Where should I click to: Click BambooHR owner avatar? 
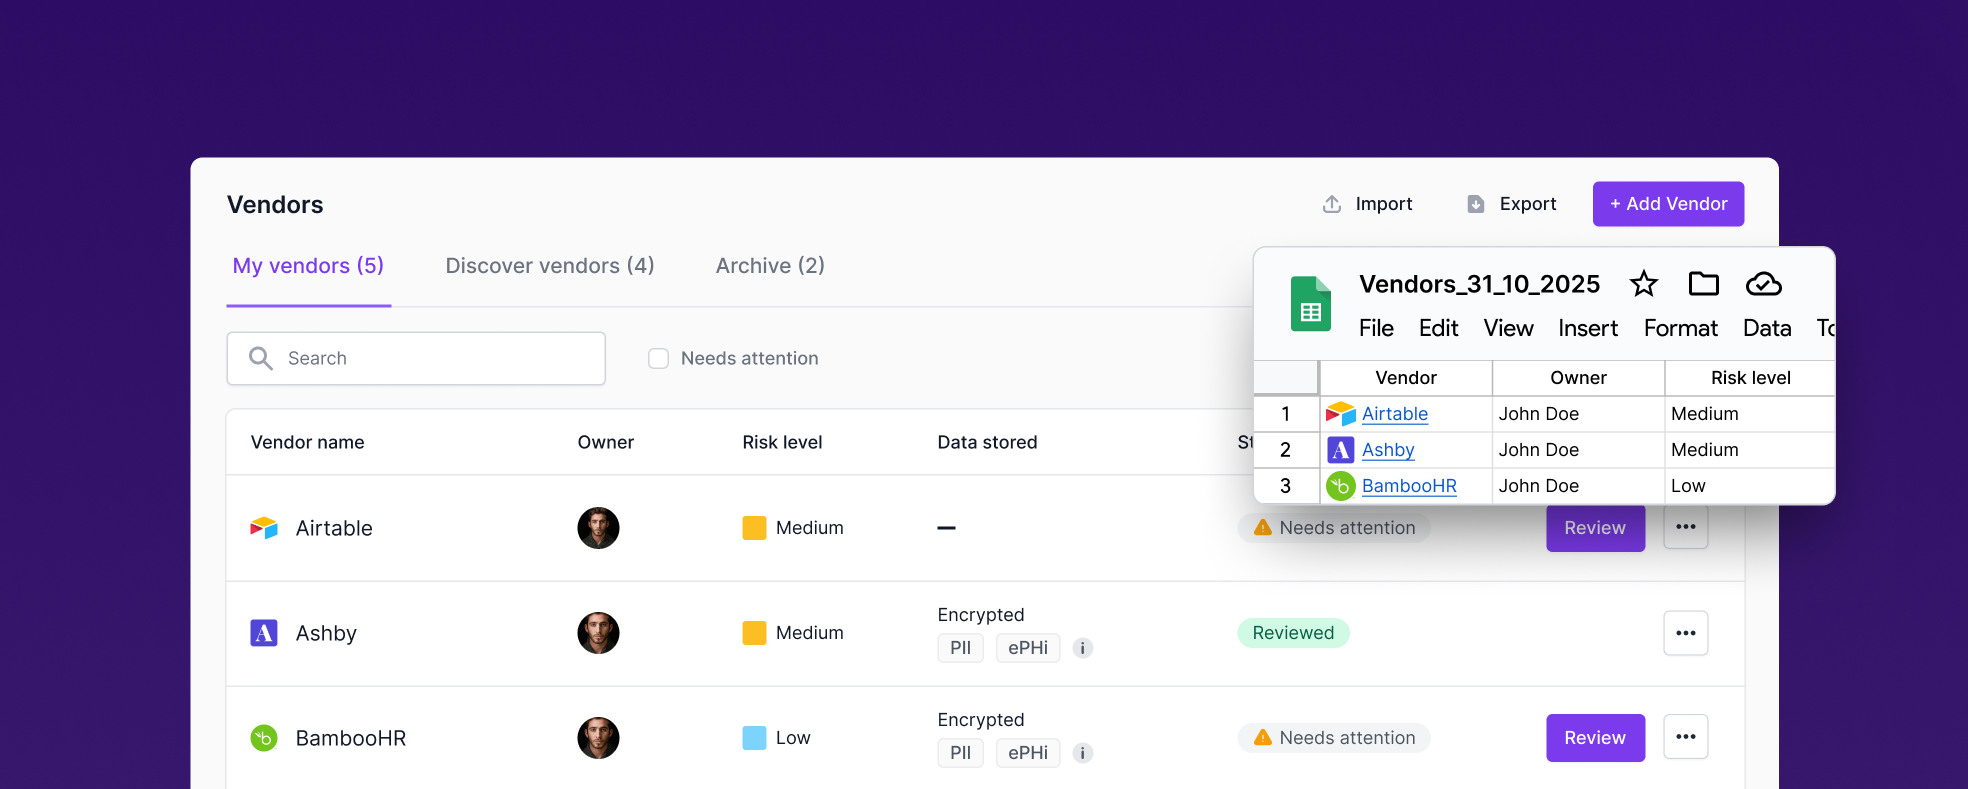(x=598, y=738)
